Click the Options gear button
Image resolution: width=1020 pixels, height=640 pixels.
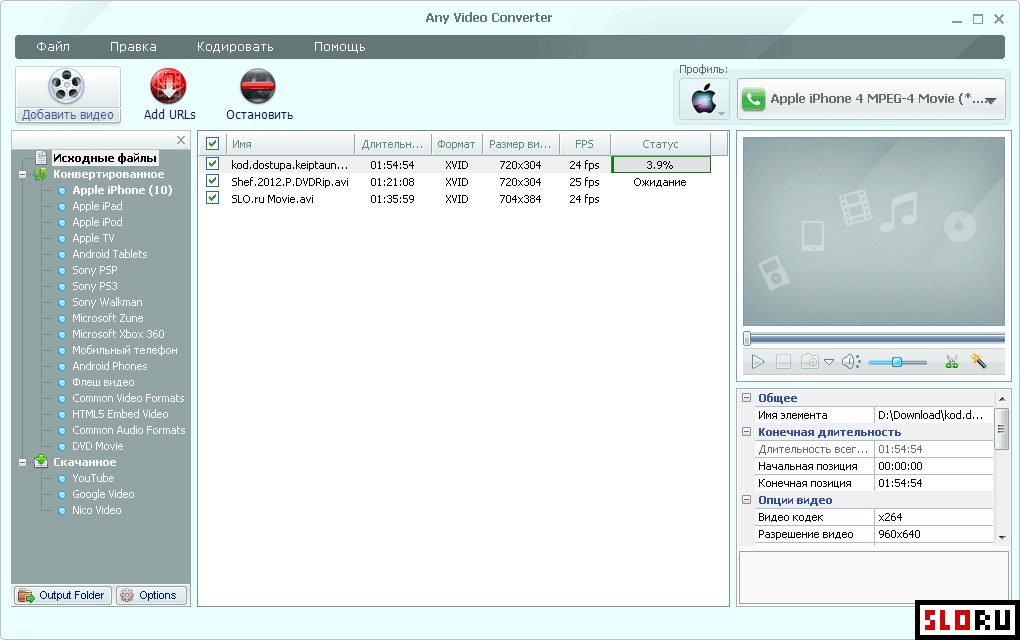tap(152, 595)
